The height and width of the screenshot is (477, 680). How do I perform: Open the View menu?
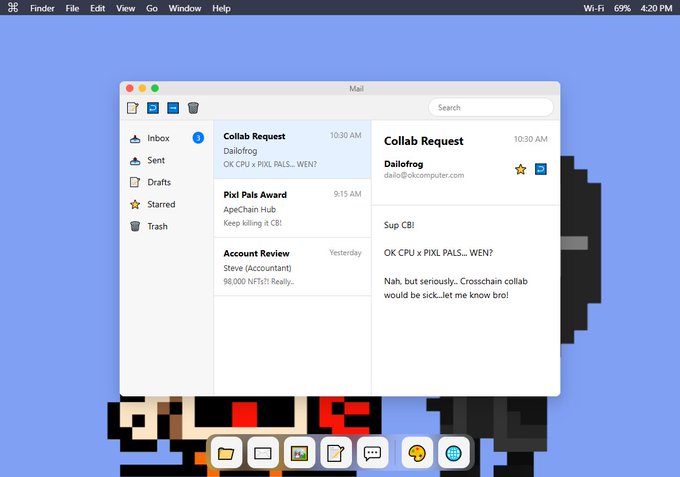126,8
